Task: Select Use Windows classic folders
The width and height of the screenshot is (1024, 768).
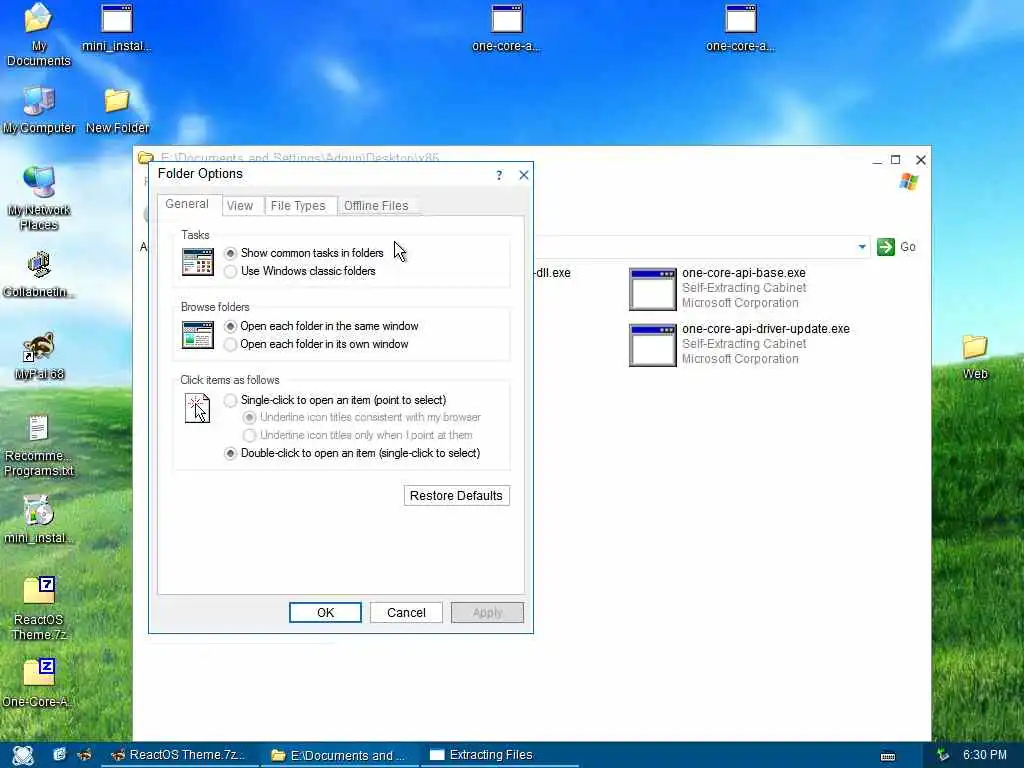Action: [x=300, y=271]
